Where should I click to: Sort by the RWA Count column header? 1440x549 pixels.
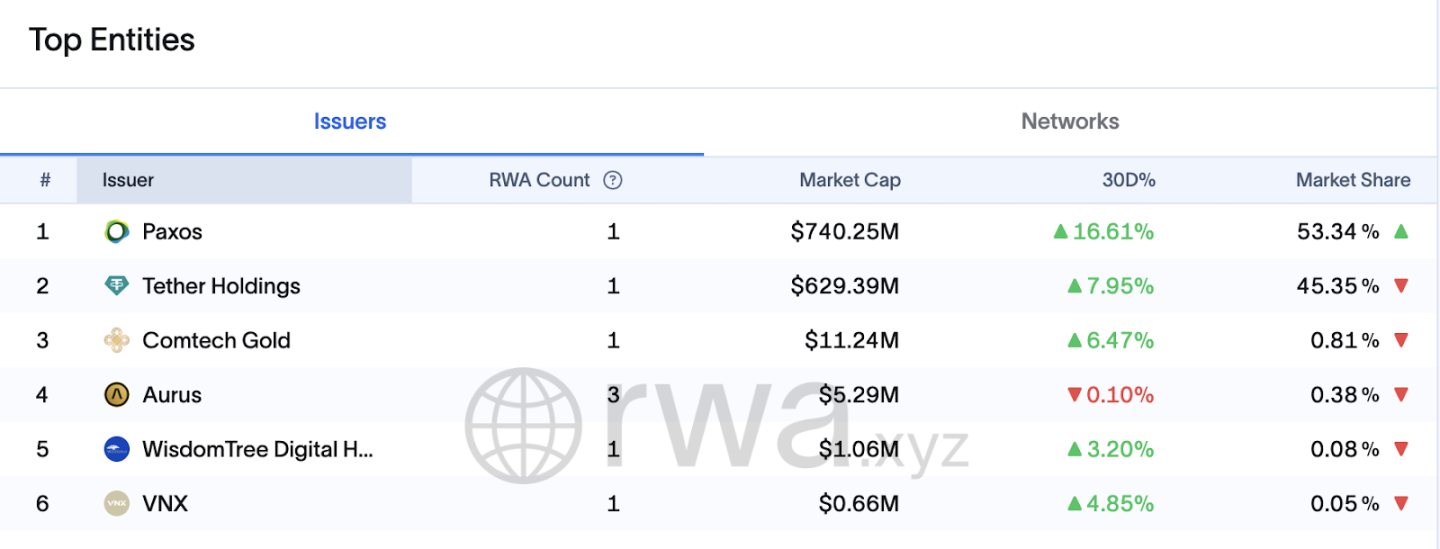click(x=540, y=181)
